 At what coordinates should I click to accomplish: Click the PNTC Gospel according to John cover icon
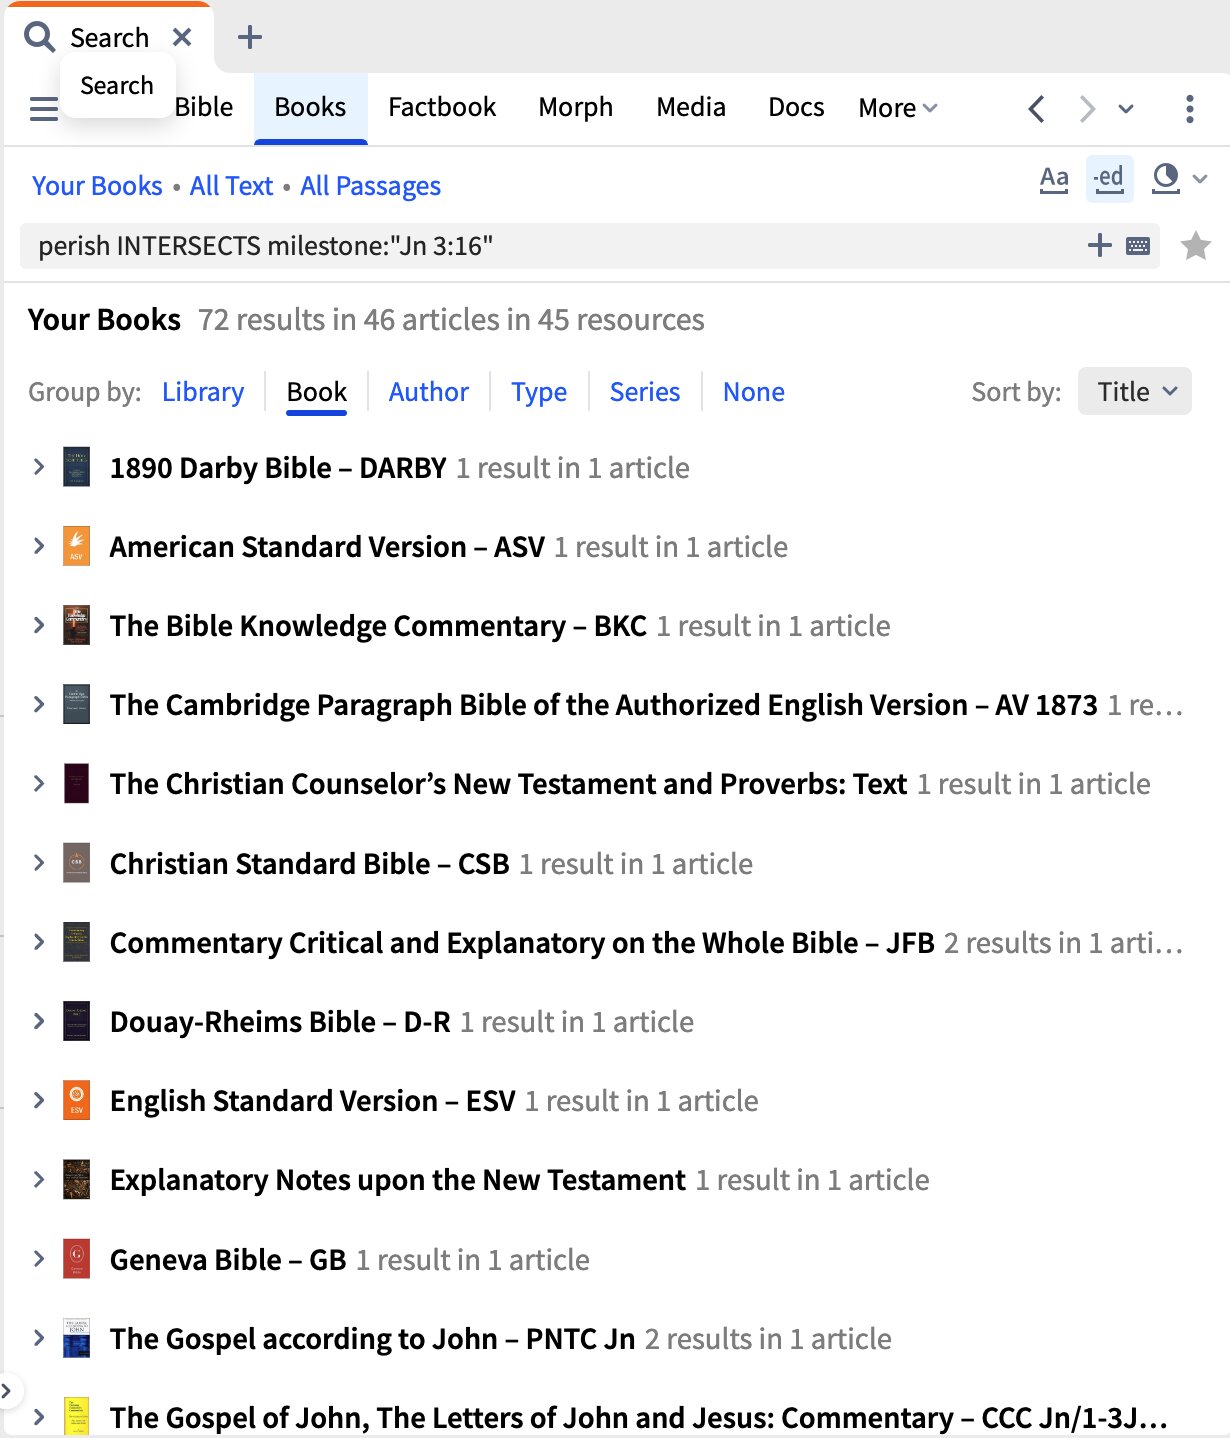76,1338
